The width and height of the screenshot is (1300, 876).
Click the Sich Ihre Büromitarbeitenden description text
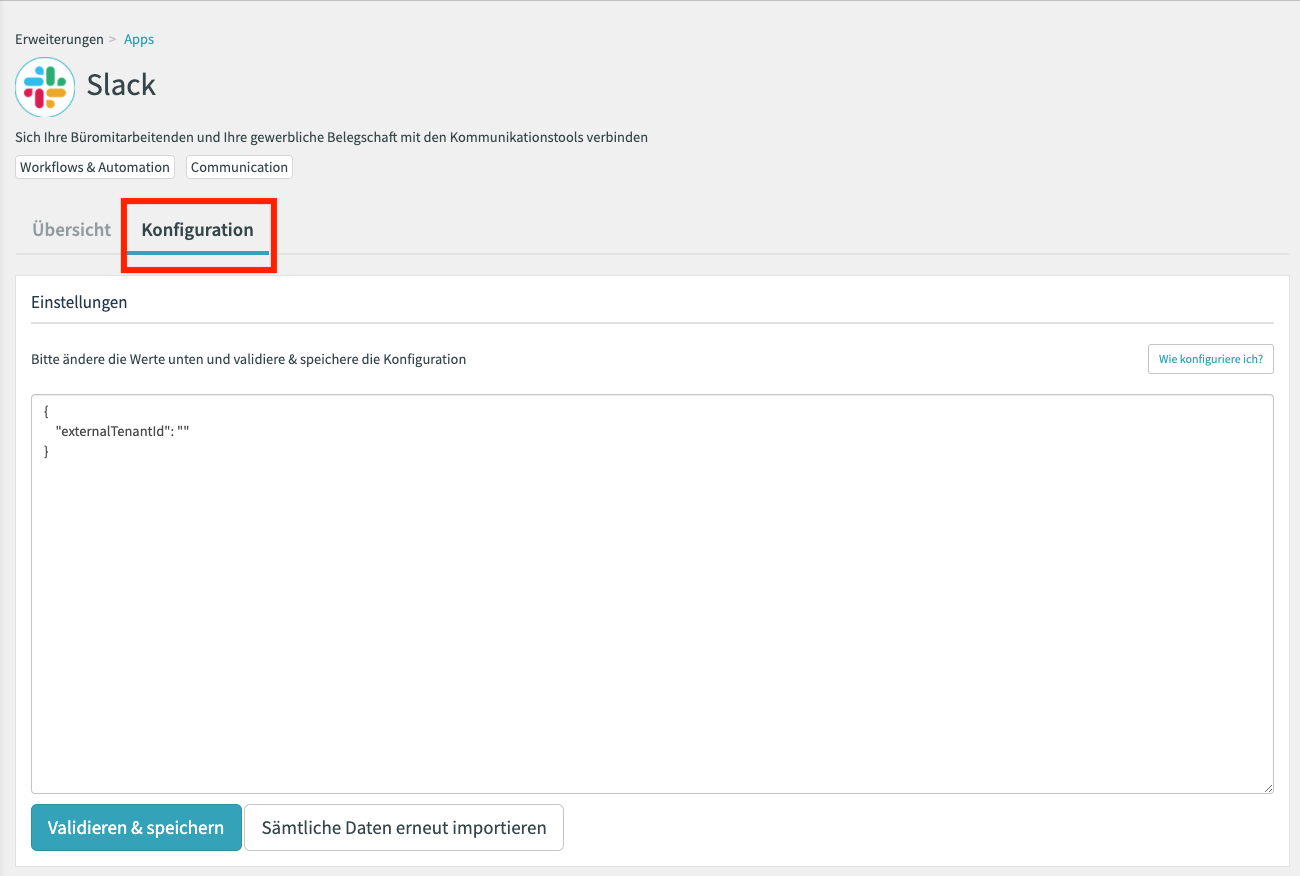(x=331, y=137)
